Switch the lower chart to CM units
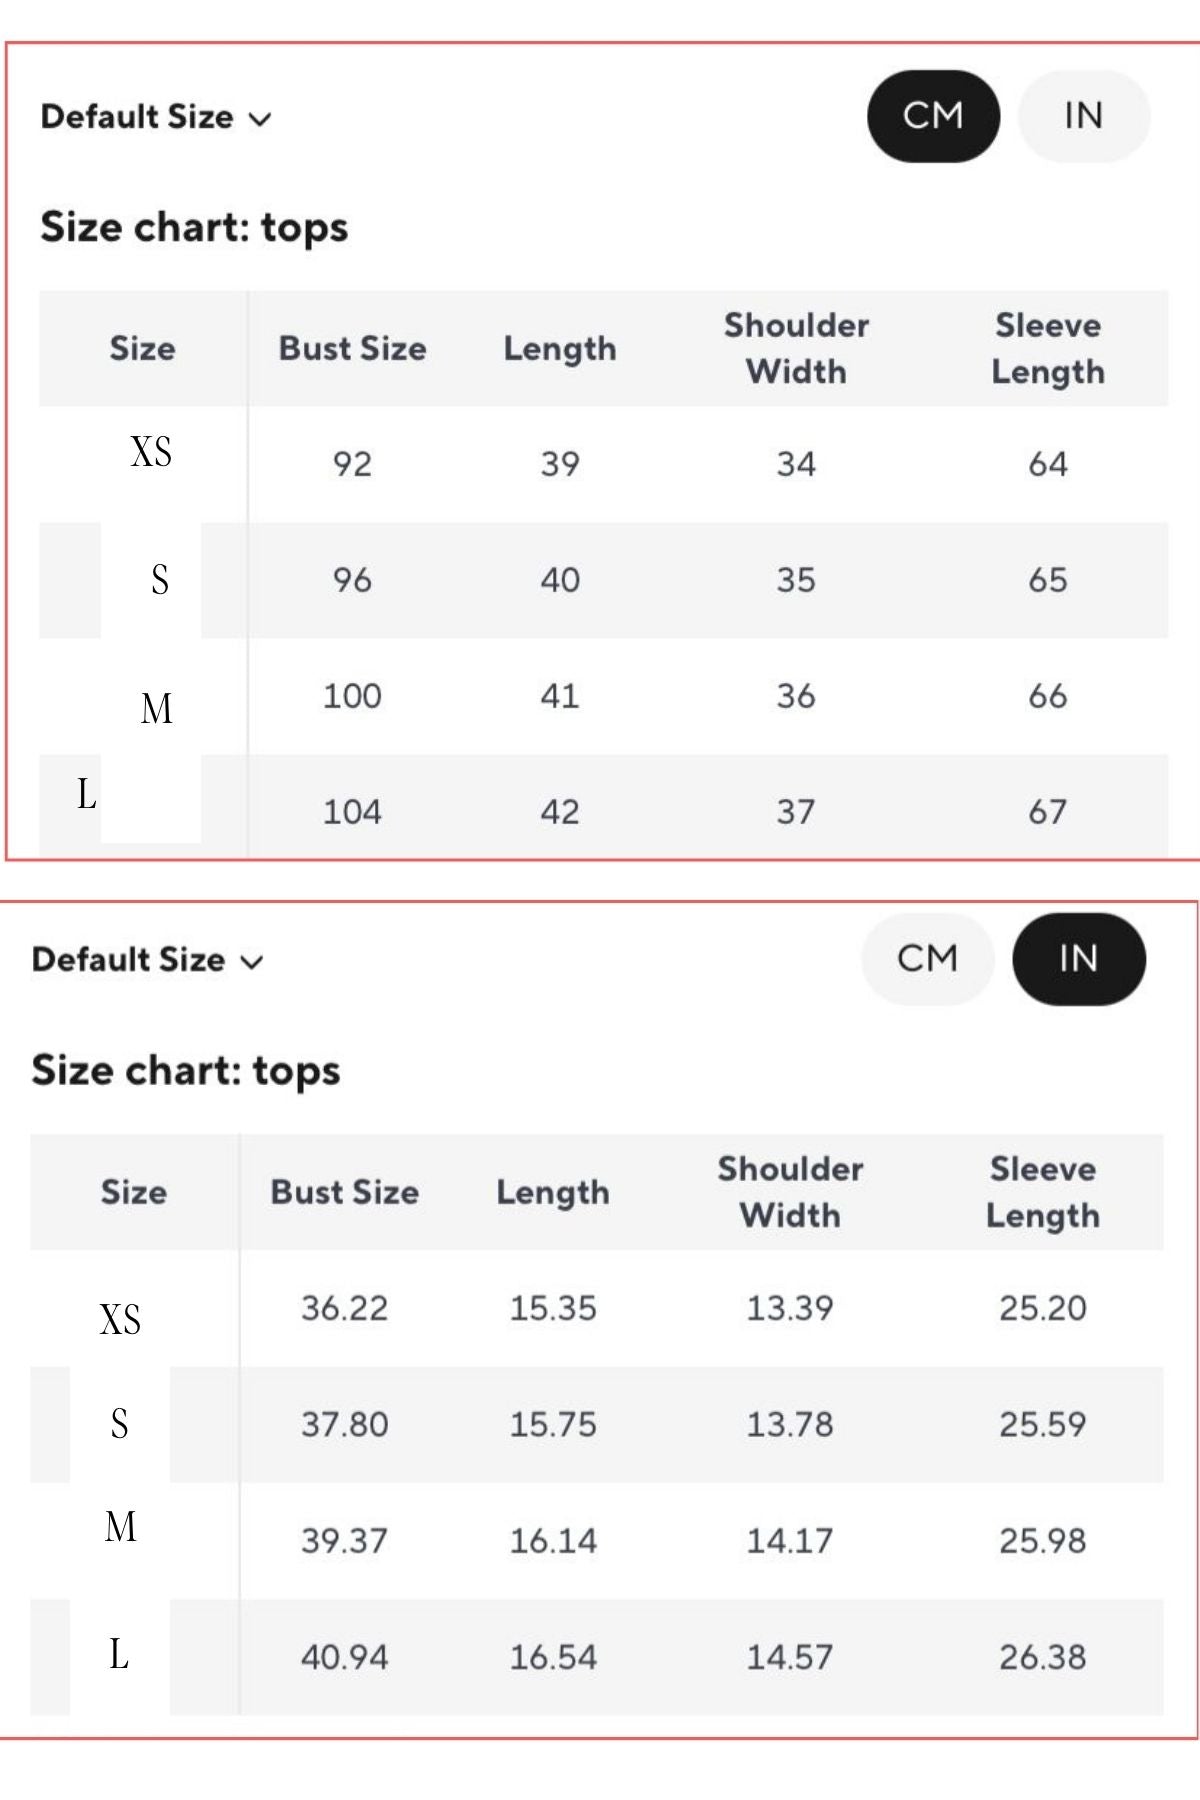Image resolution: width=1200 pixels, height=1800 pixels. [x=927, y=959]
